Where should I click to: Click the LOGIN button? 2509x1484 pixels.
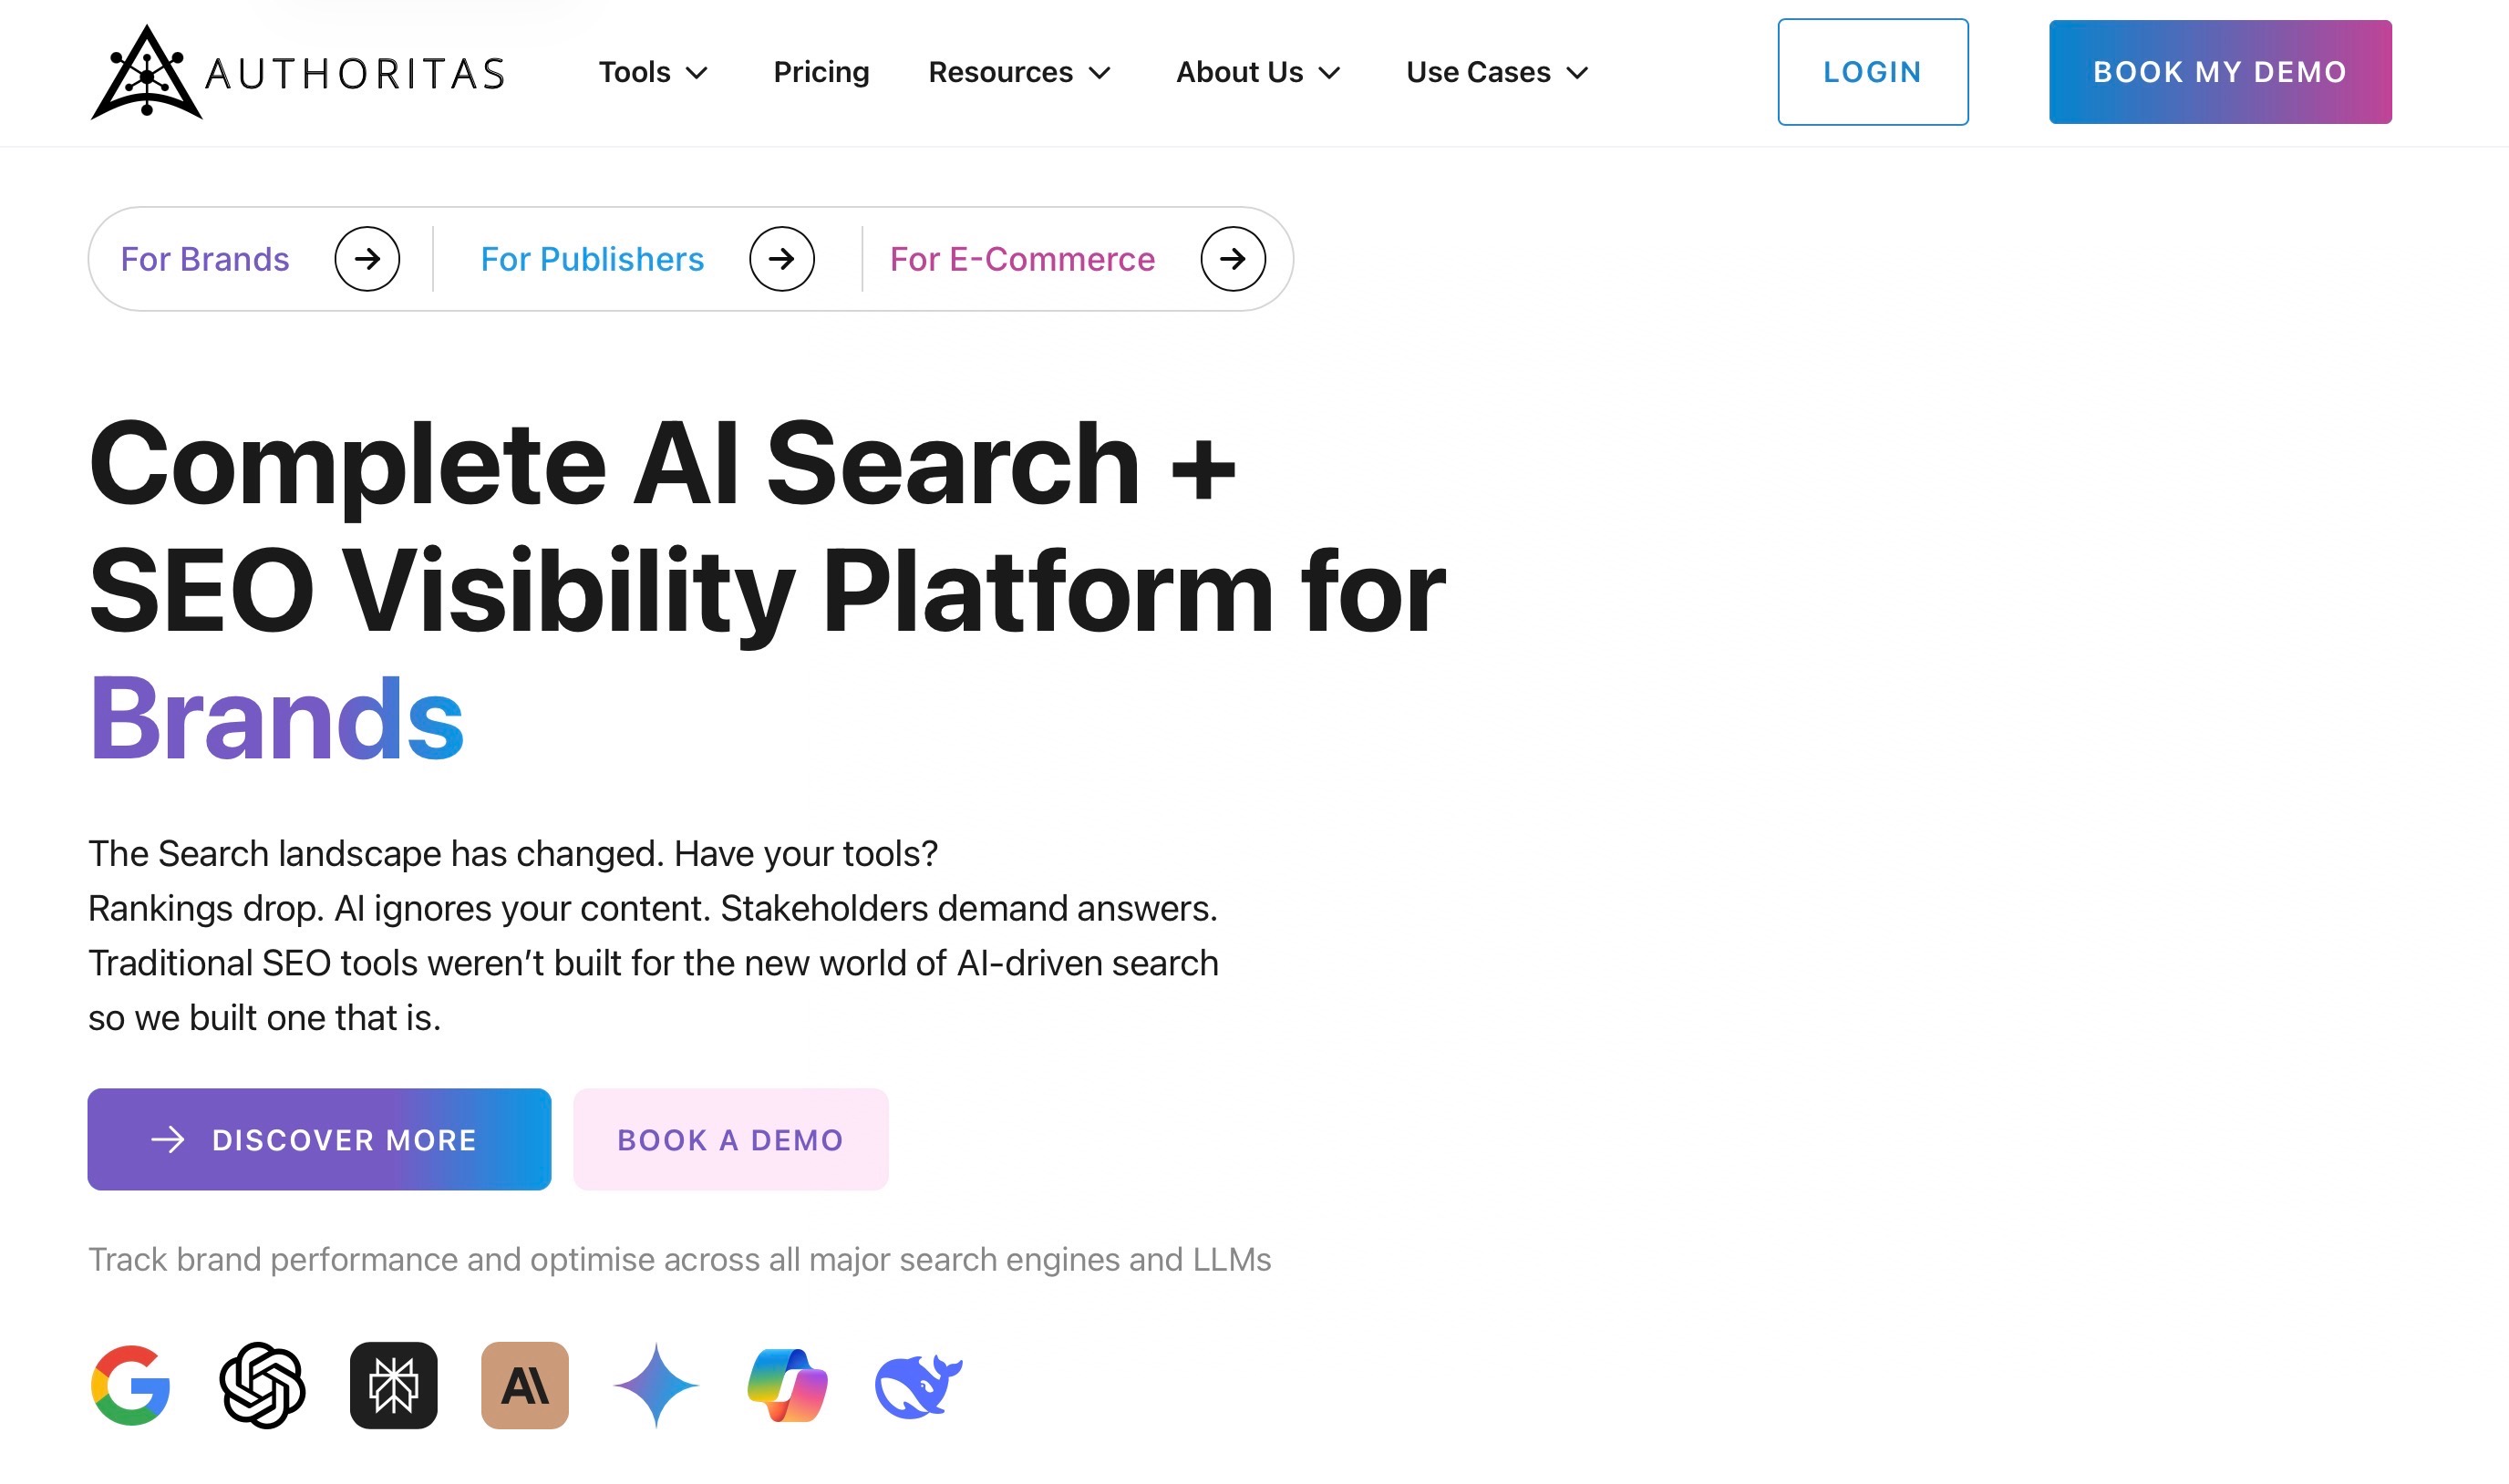pos(1872,71)
